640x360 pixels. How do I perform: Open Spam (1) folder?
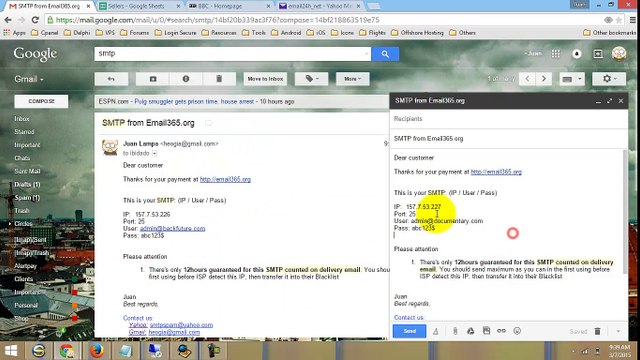pyautogui.click(x=27, y=198)
